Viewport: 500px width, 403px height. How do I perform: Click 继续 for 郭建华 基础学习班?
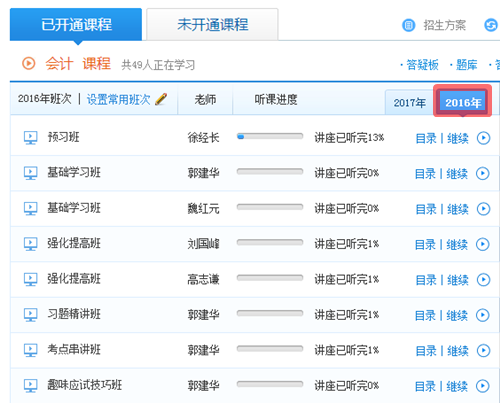point(457,174)
